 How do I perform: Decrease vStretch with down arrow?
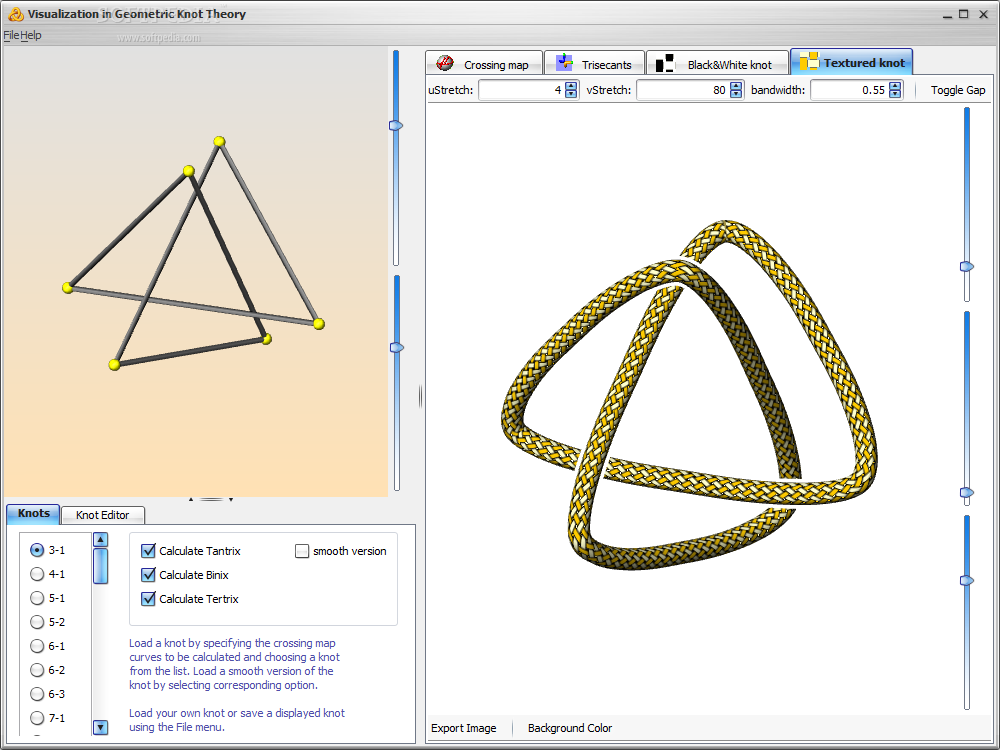pyautogui.click(x=736, y=94)
